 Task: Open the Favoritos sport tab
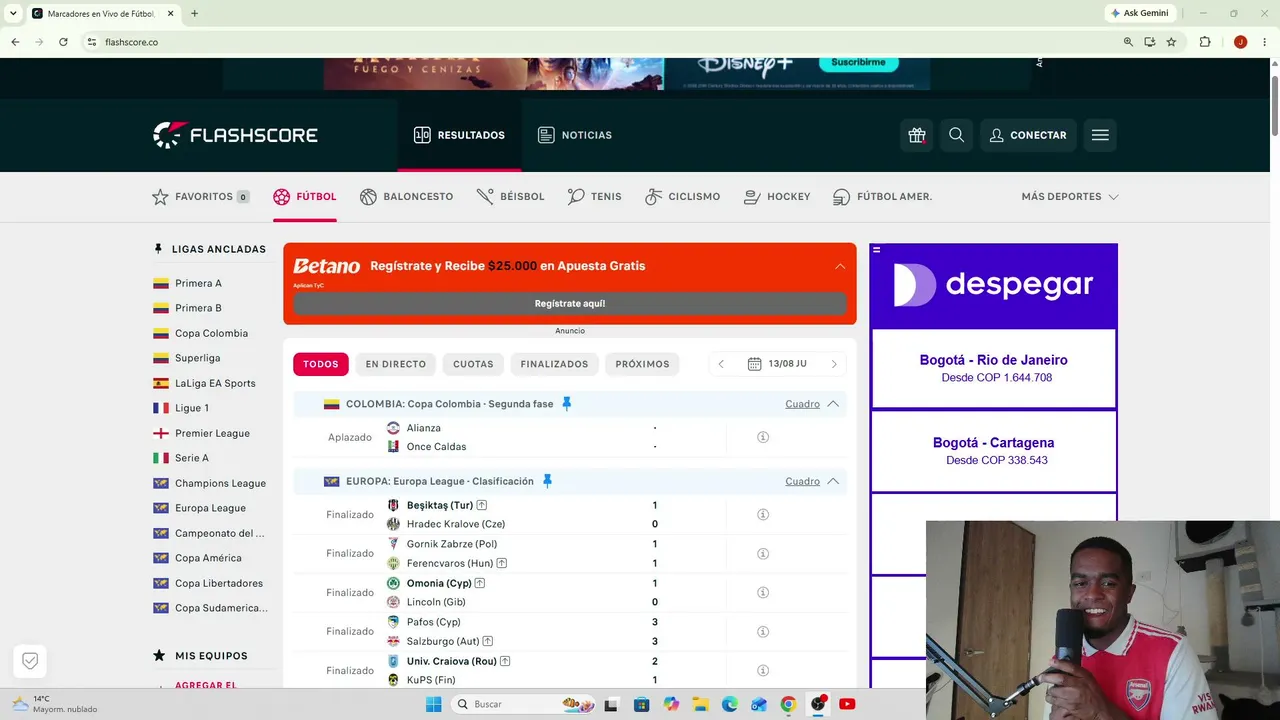201,197
